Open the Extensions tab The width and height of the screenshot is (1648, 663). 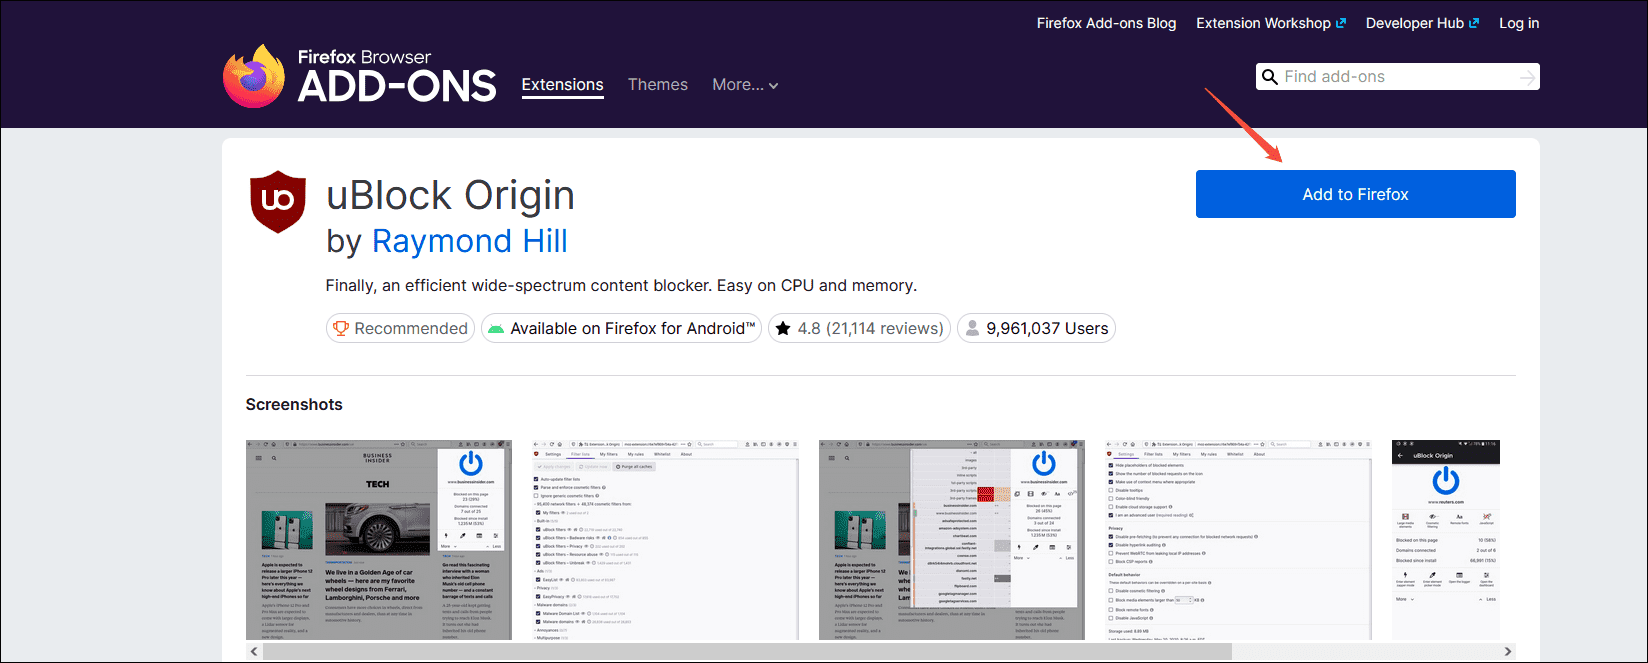[x=562, y=85]
